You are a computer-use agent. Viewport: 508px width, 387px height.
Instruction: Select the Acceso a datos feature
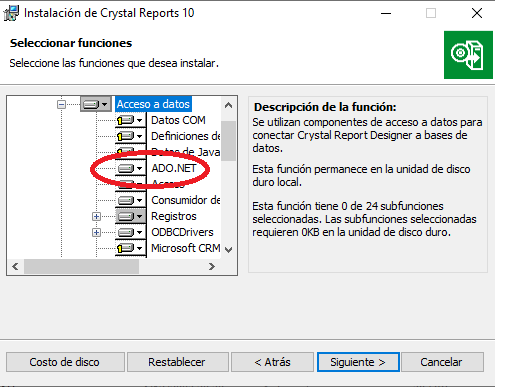[x=153, y=104]
